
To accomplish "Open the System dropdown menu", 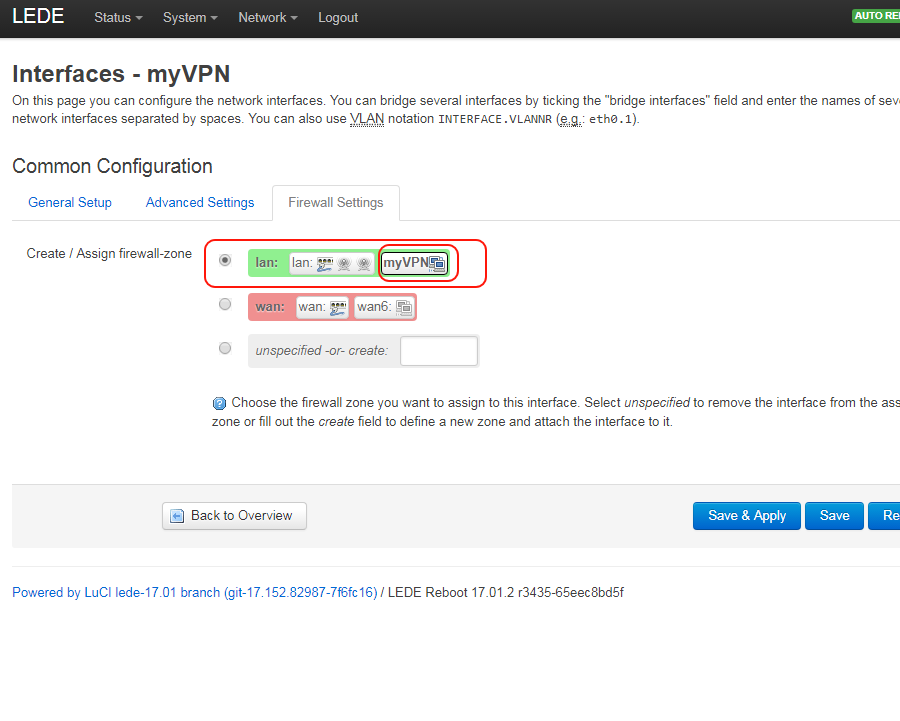I will point(190,18).
